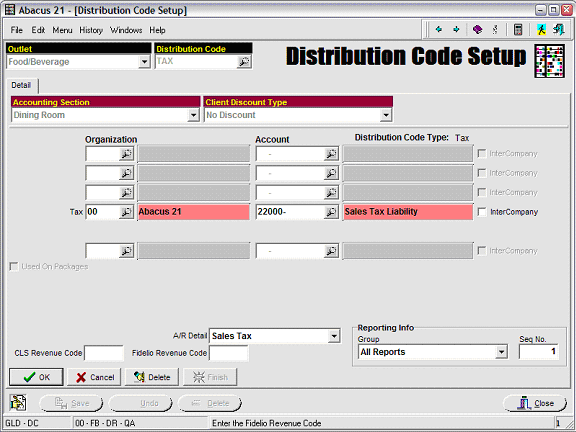Image resolution: width=576 pixels, height=432 pixels.
Task: Click the right arrow navigation toolbar icon
Action: click(x=456, y=29)
